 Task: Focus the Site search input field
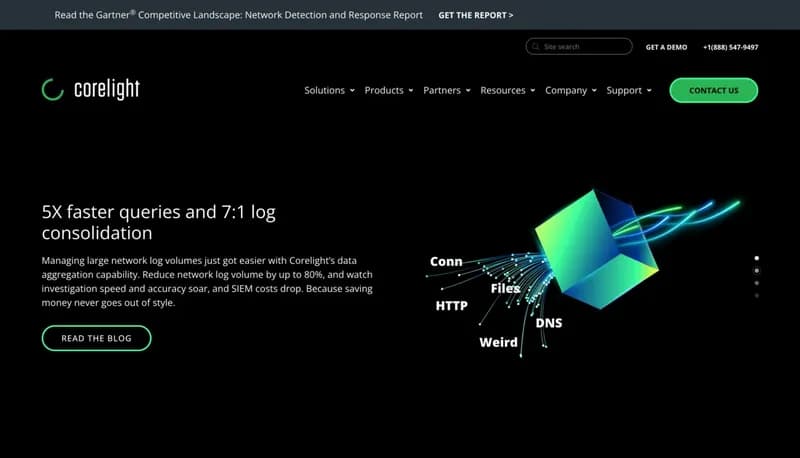(579, 46)
